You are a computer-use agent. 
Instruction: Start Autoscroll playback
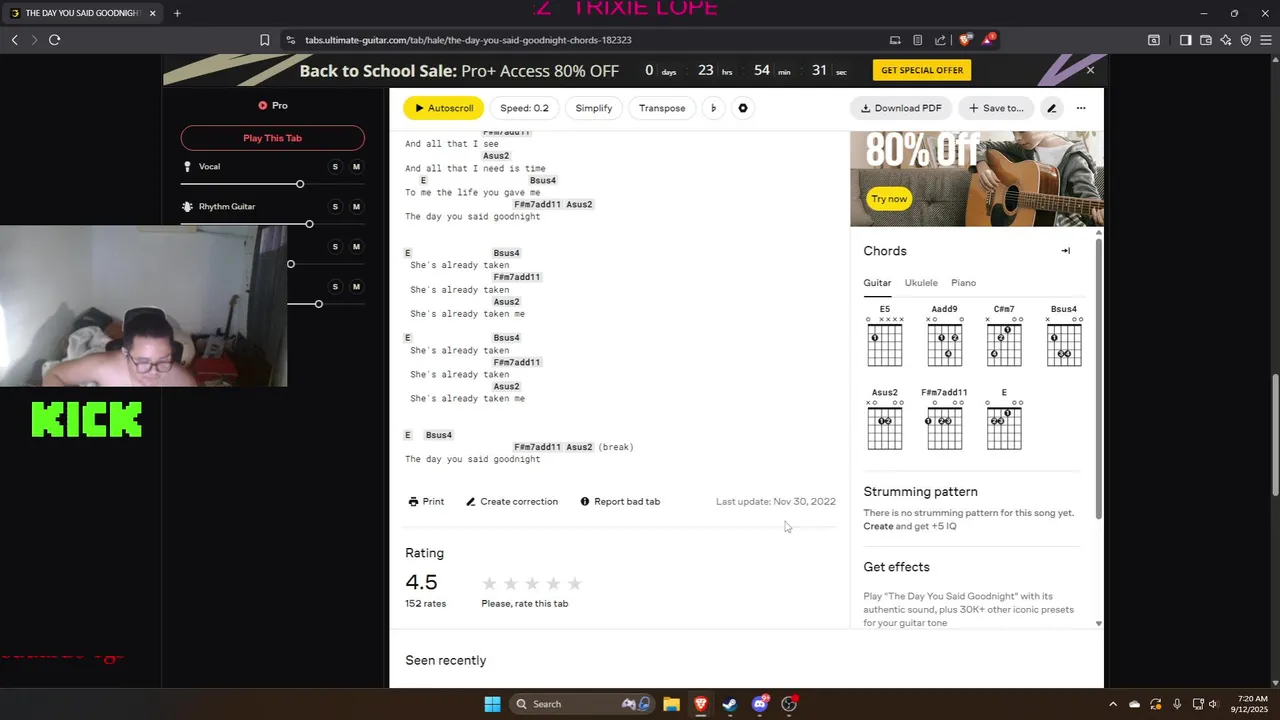444,108
